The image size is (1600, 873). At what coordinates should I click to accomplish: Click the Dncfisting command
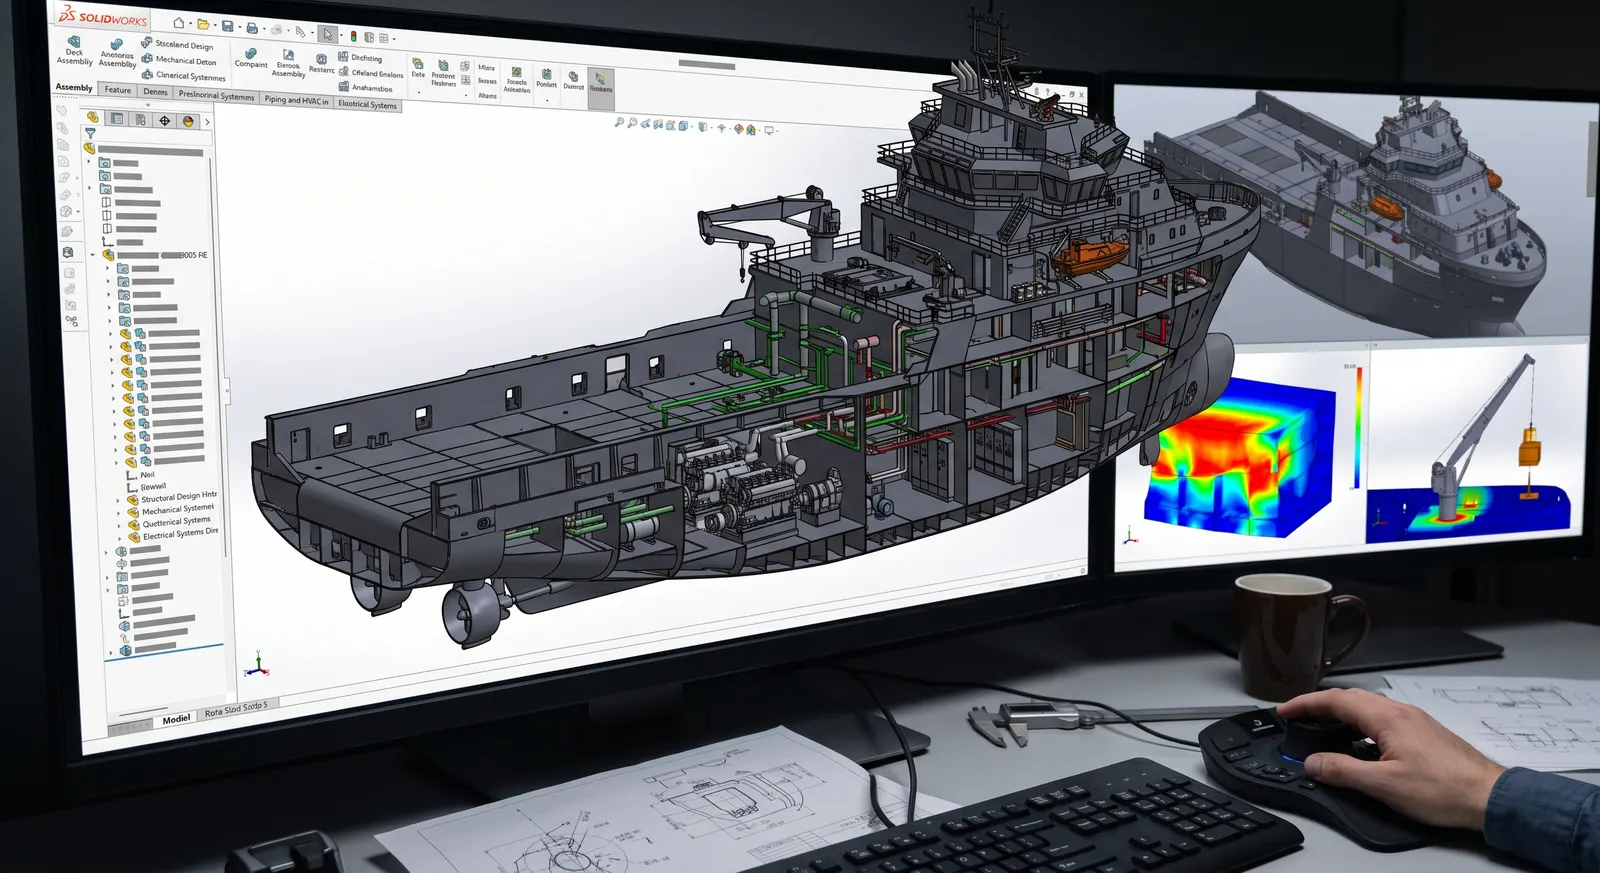pyautogui.click(x=360, y=57)
